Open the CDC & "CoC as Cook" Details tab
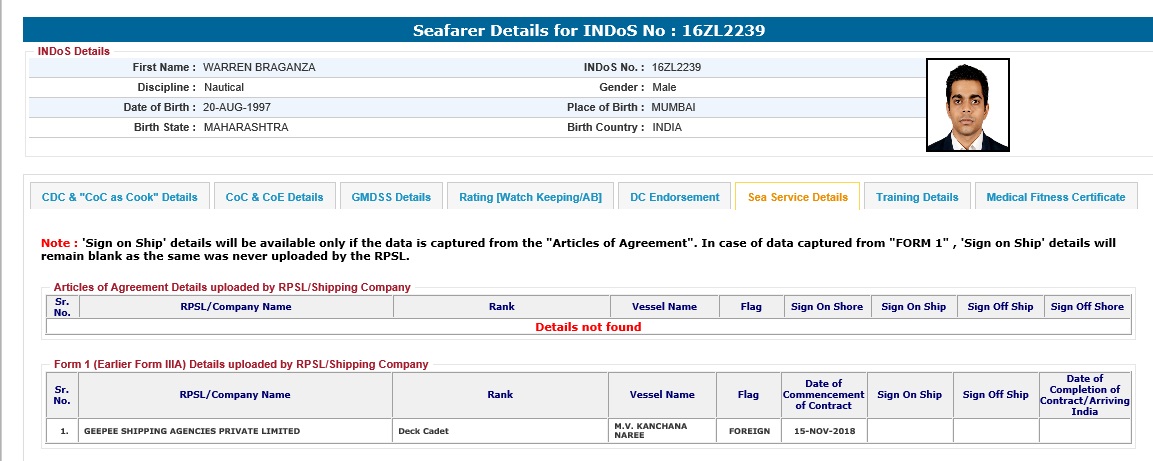 [120, 197]
